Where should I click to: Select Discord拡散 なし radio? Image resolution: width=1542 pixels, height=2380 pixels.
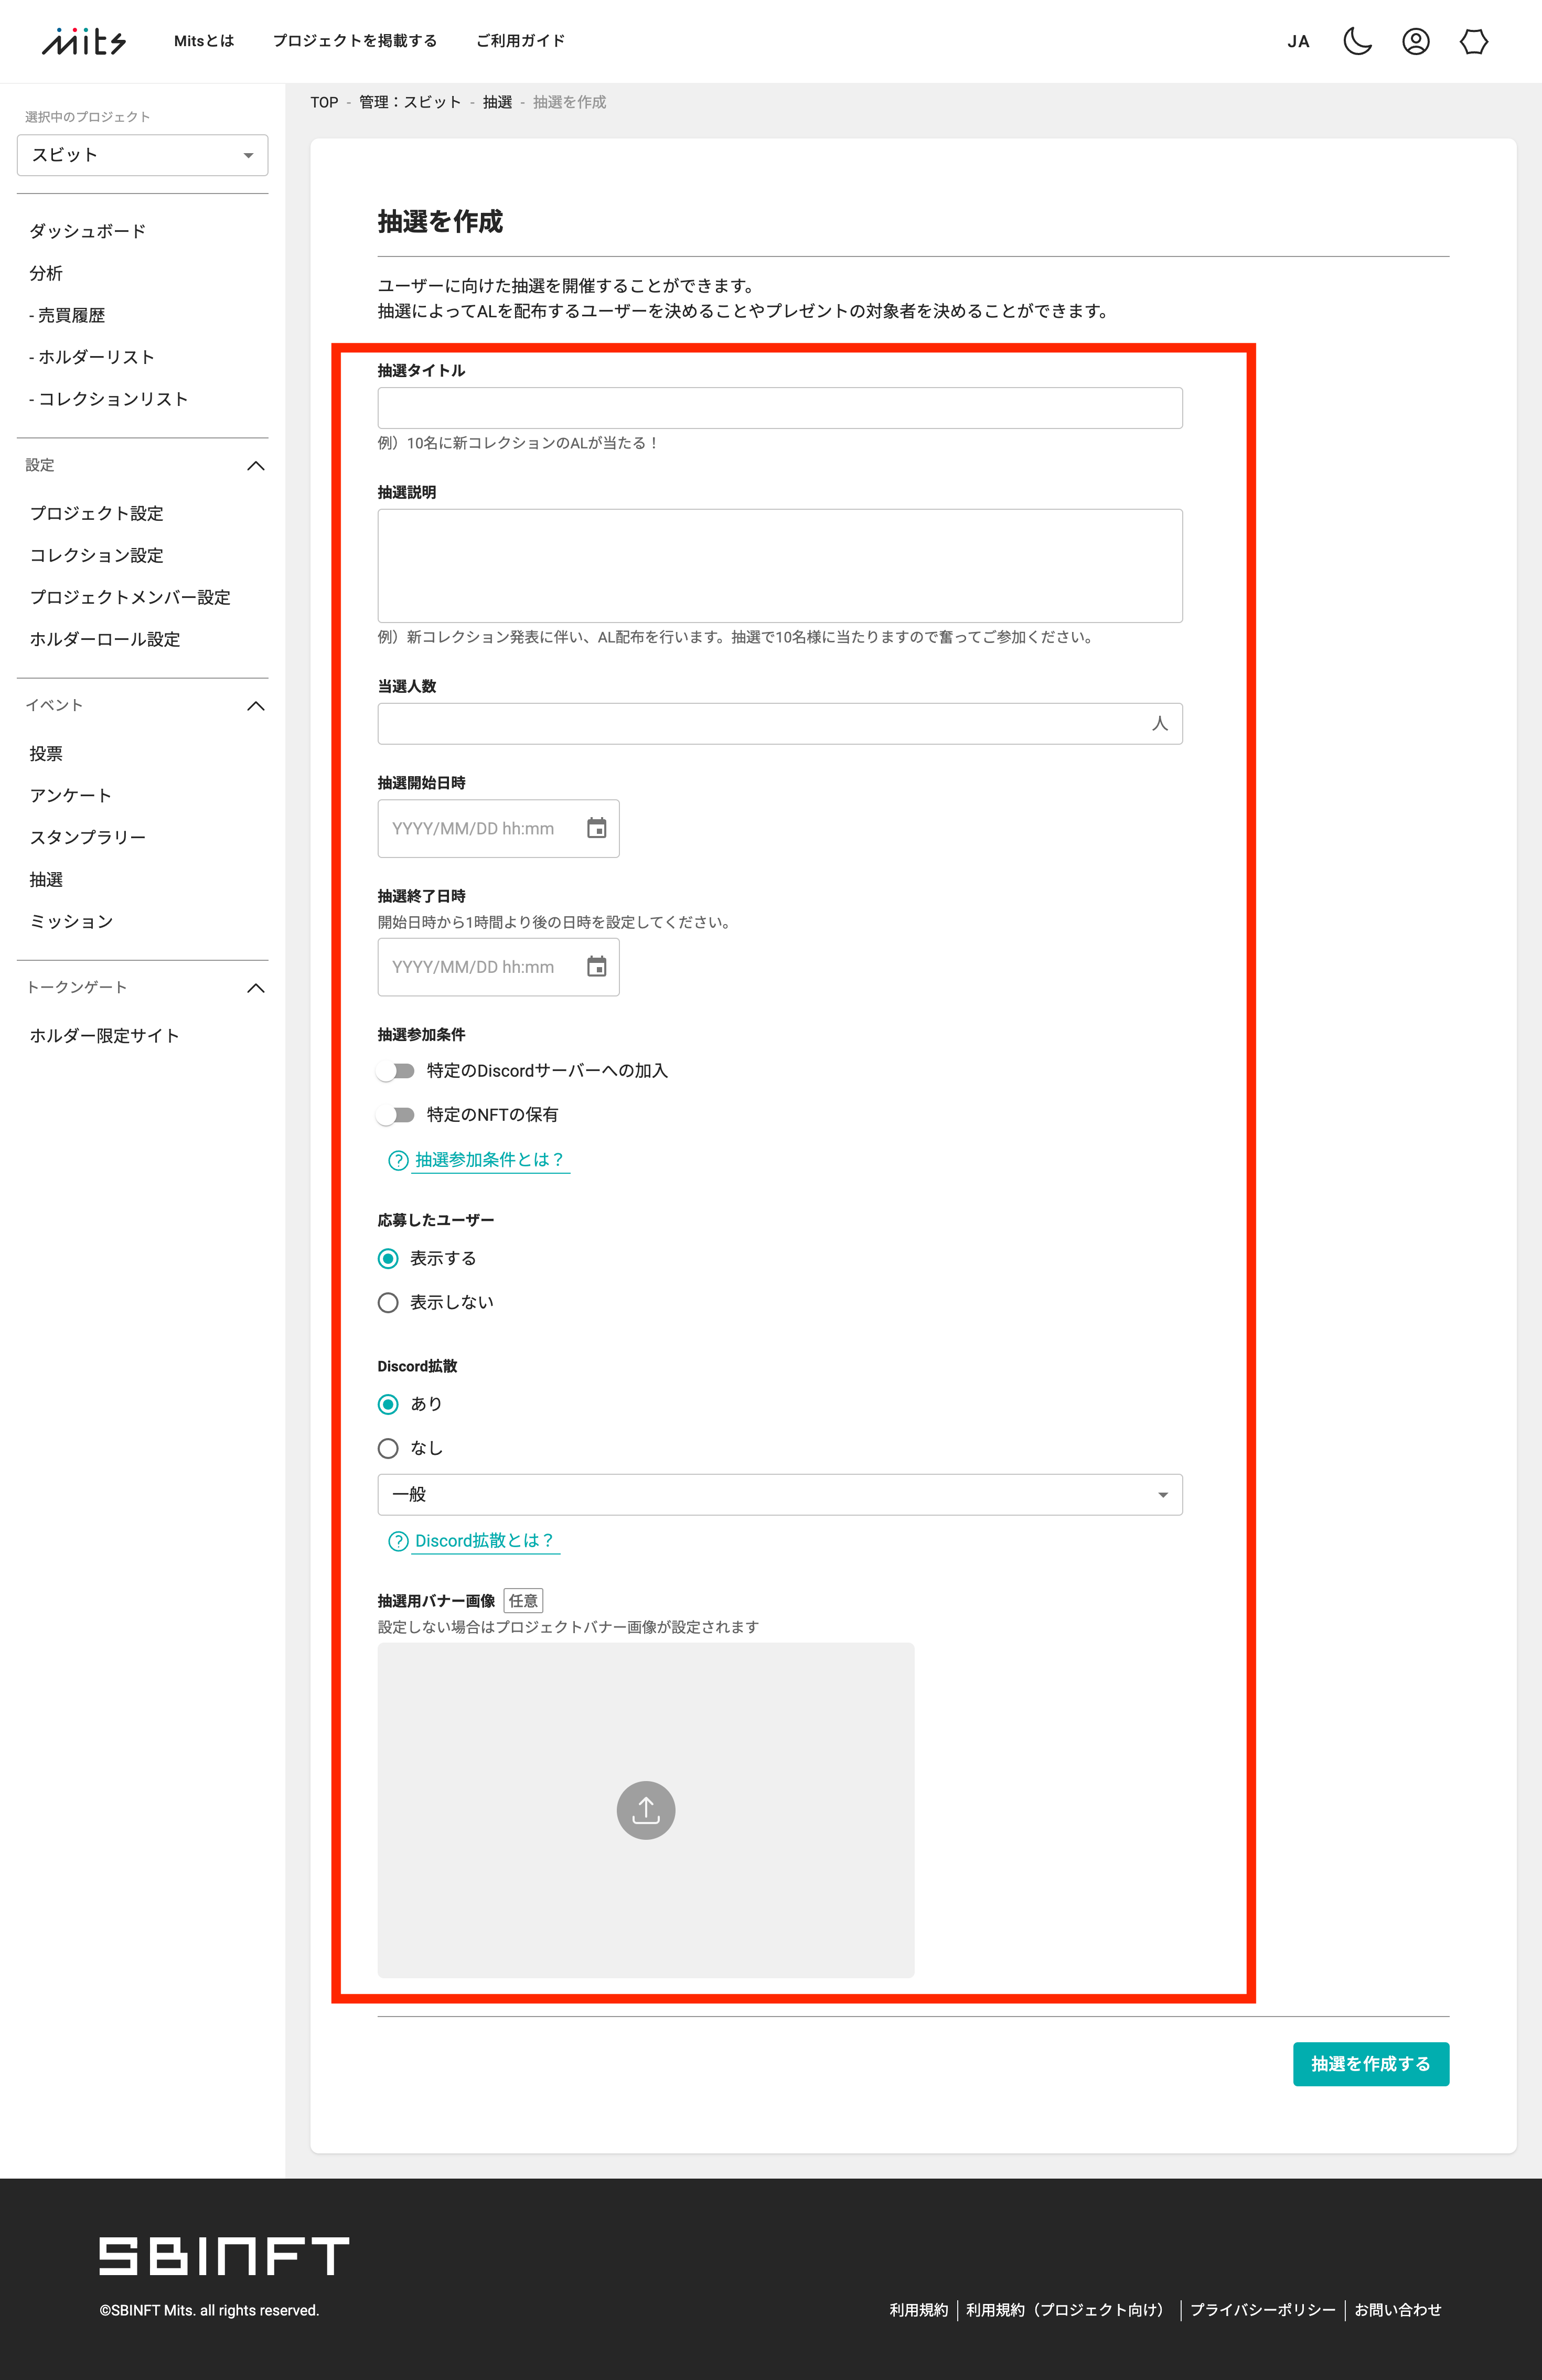(388, 1449)
